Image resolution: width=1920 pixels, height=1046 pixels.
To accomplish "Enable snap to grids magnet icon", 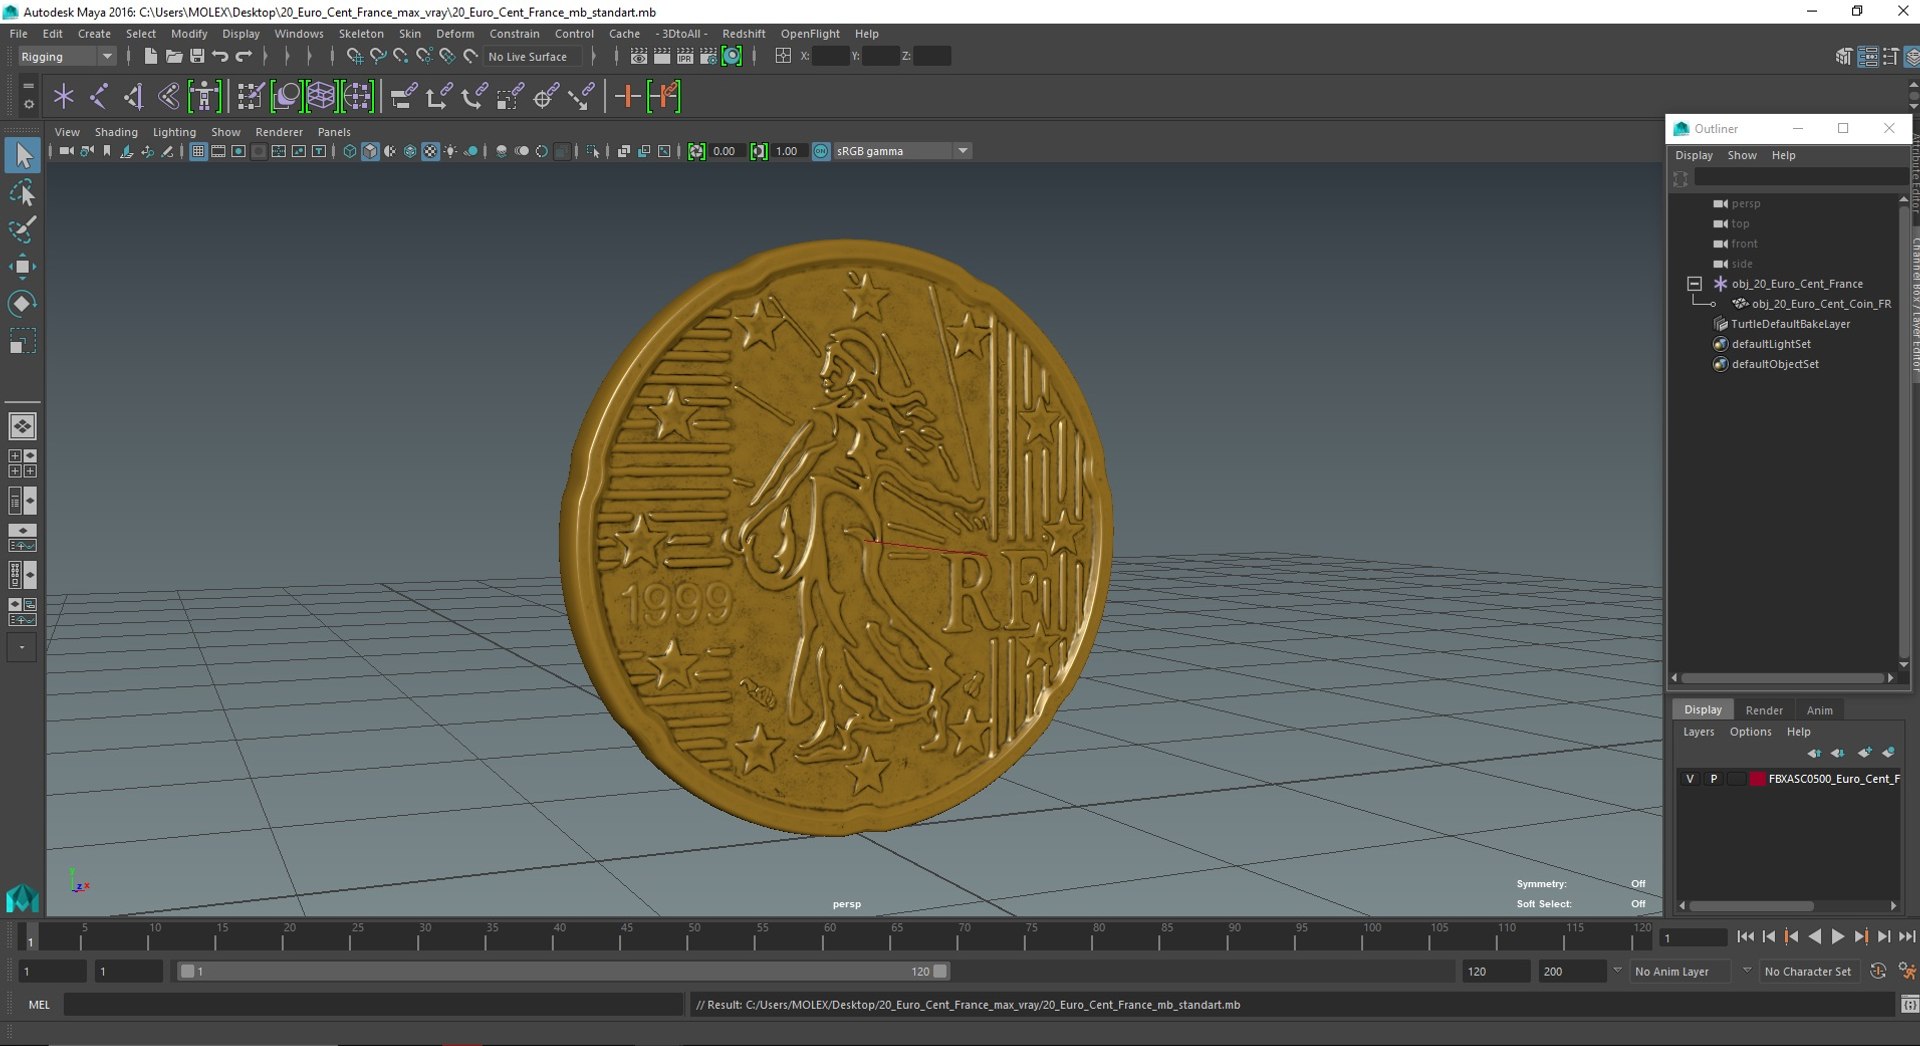I will pyautogui.click(x=354, y=56).
